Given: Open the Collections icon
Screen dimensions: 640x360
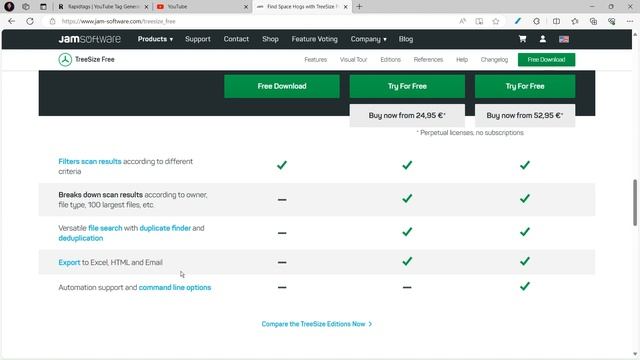Looking at the screenshot, I should pos(593,21).
